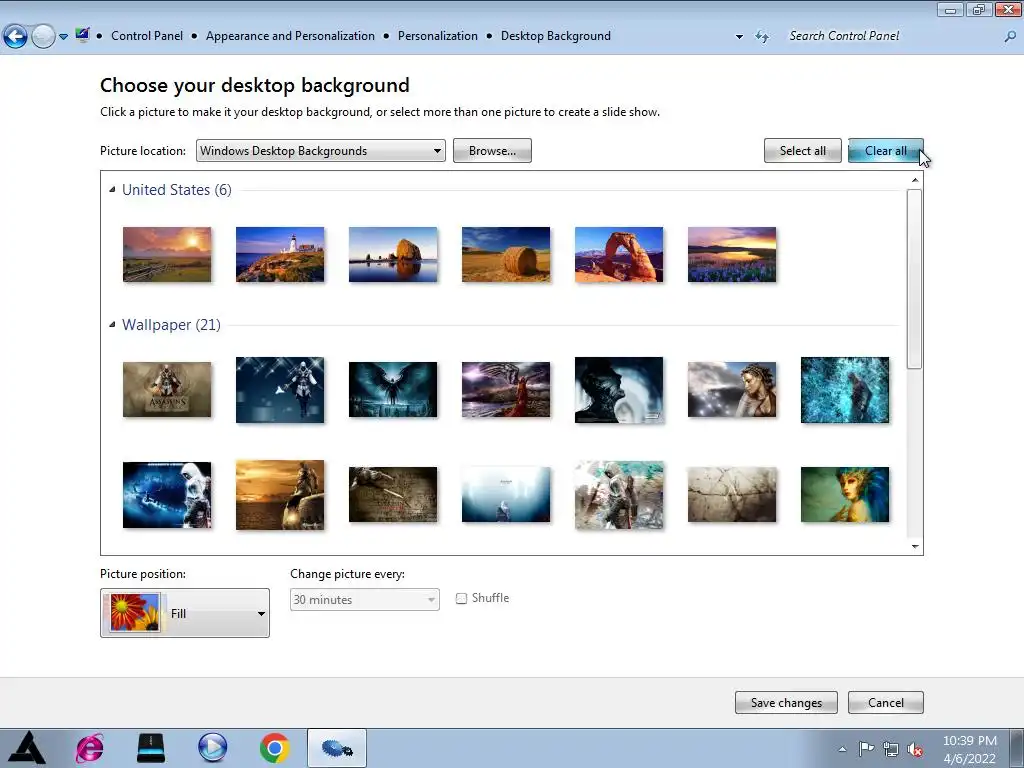The image size is (1024, 768).
Task: Select the pale blue misty figure wallpaper
Action: pos(506,495)
